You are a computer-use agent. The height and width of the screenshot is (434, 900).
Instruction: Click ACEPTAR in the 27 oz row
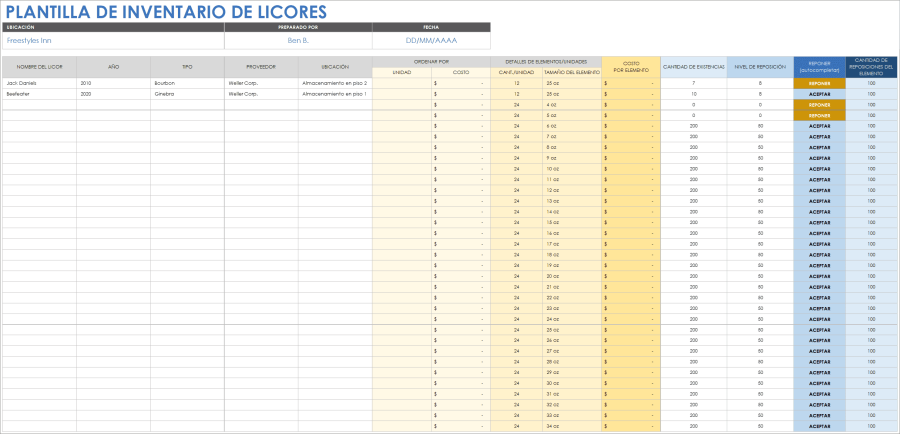point(820,352)
